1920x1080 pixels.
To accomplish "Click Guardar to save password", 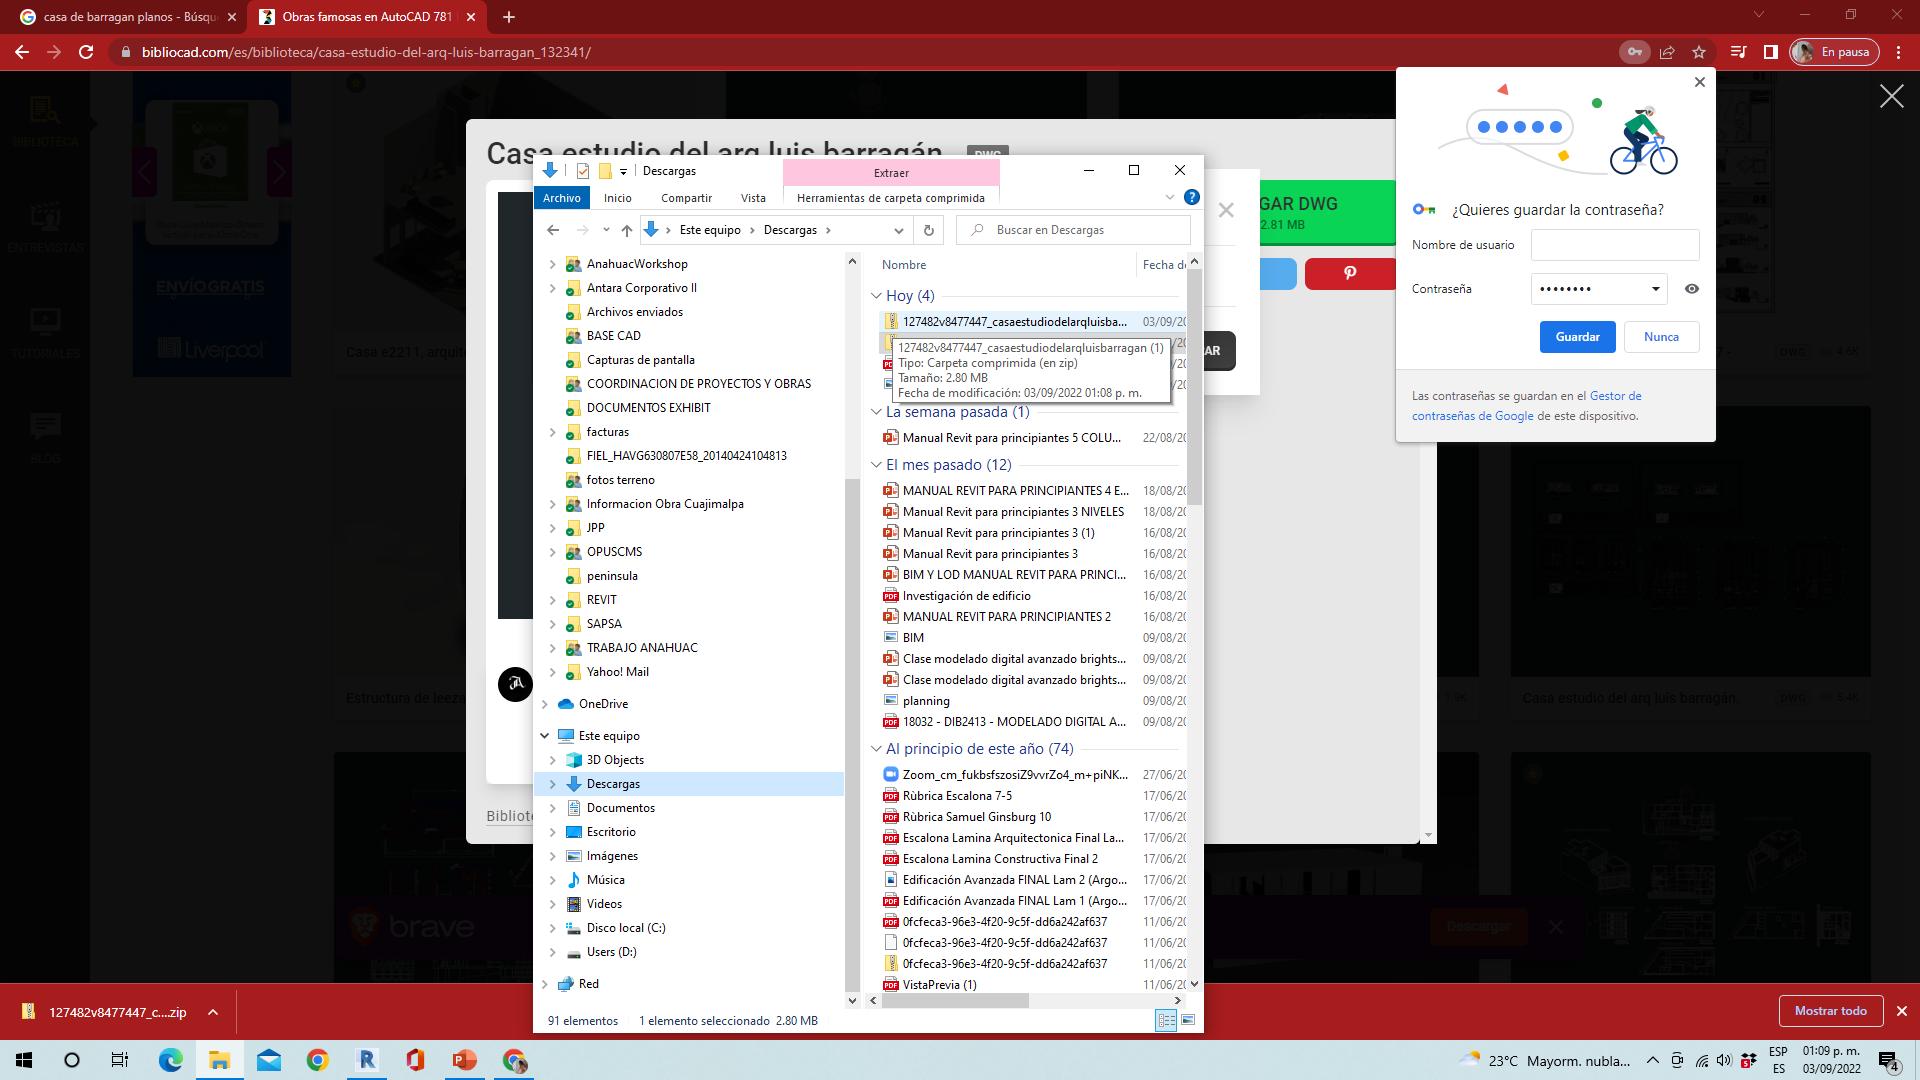I will pyautogui.click(x=1577, y=337).
